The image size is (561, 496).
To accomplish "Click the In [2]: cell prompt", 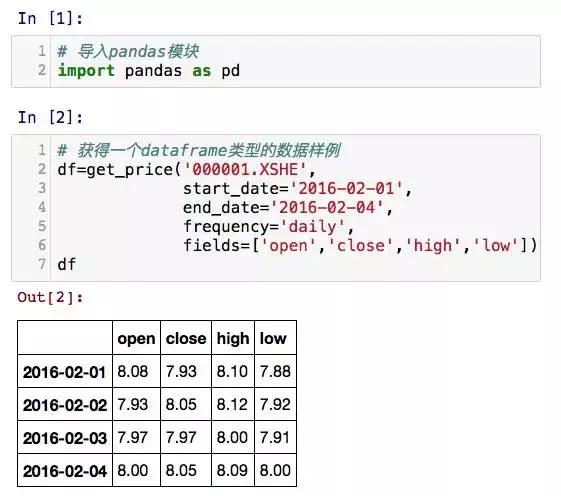I will click(x=50, y=117).
